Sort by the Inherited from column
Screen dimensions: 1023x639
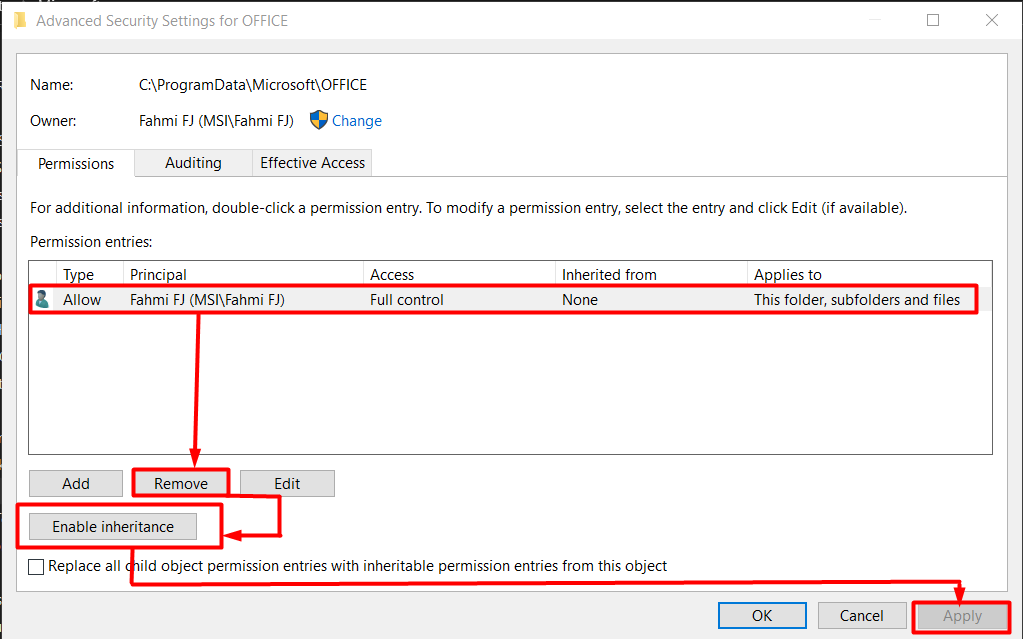[609, 274]
